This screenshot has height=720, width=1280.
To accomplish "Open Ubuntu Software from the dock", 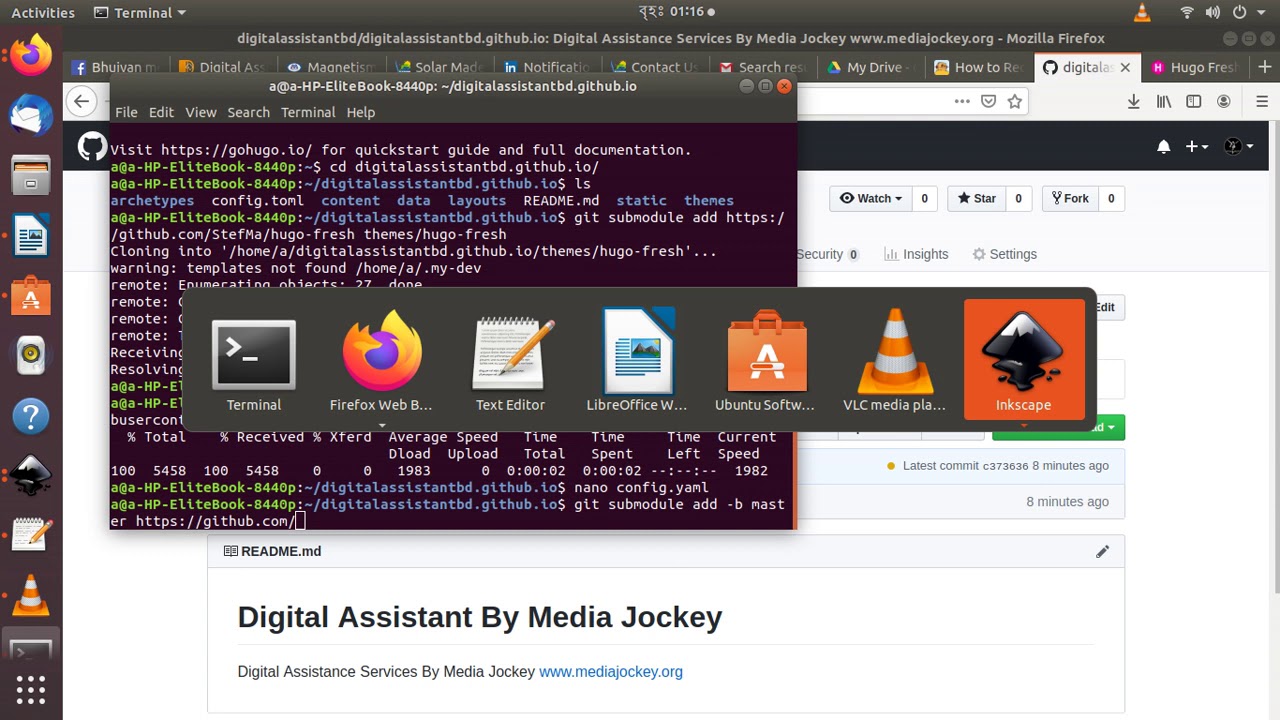I will (31, 297).
